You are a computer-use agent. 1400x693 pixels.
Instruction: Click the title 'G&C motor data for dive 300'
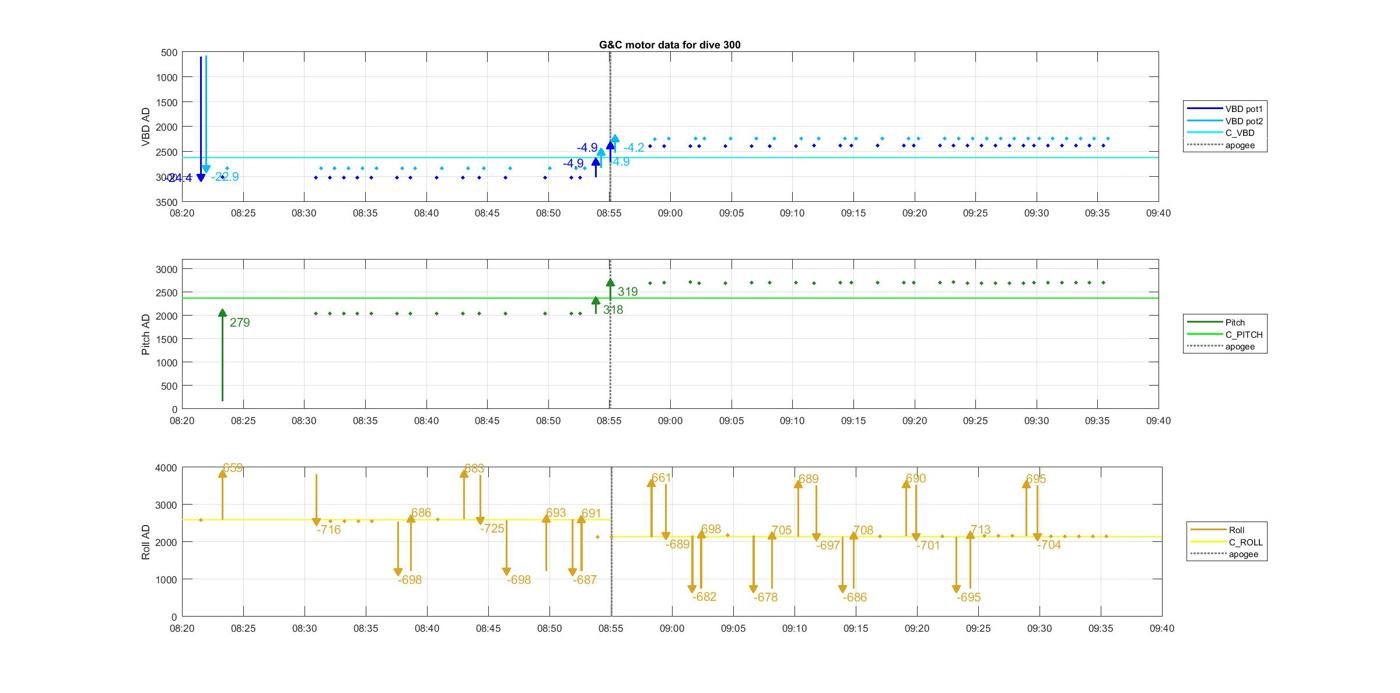click(x=669, y=45)
